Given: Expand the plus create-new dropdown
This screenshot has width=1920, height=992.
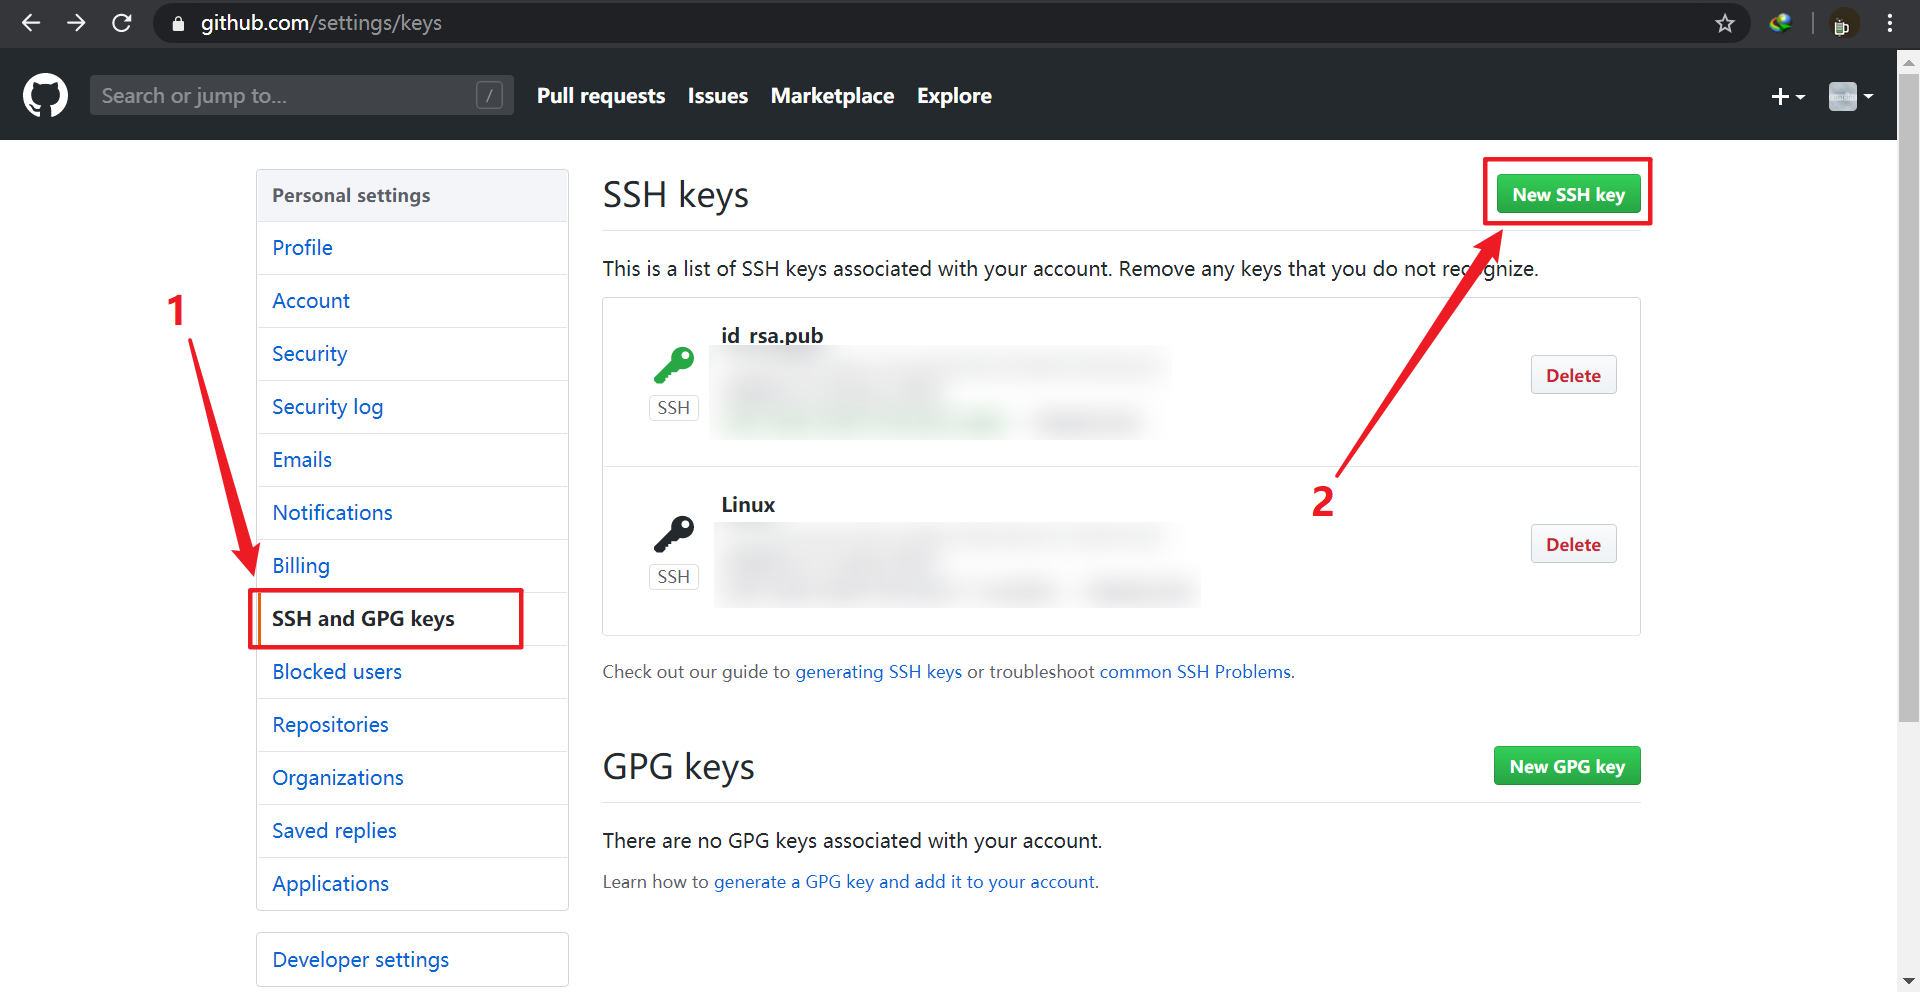Looking at the screenshot, I should click(1787, 96).
